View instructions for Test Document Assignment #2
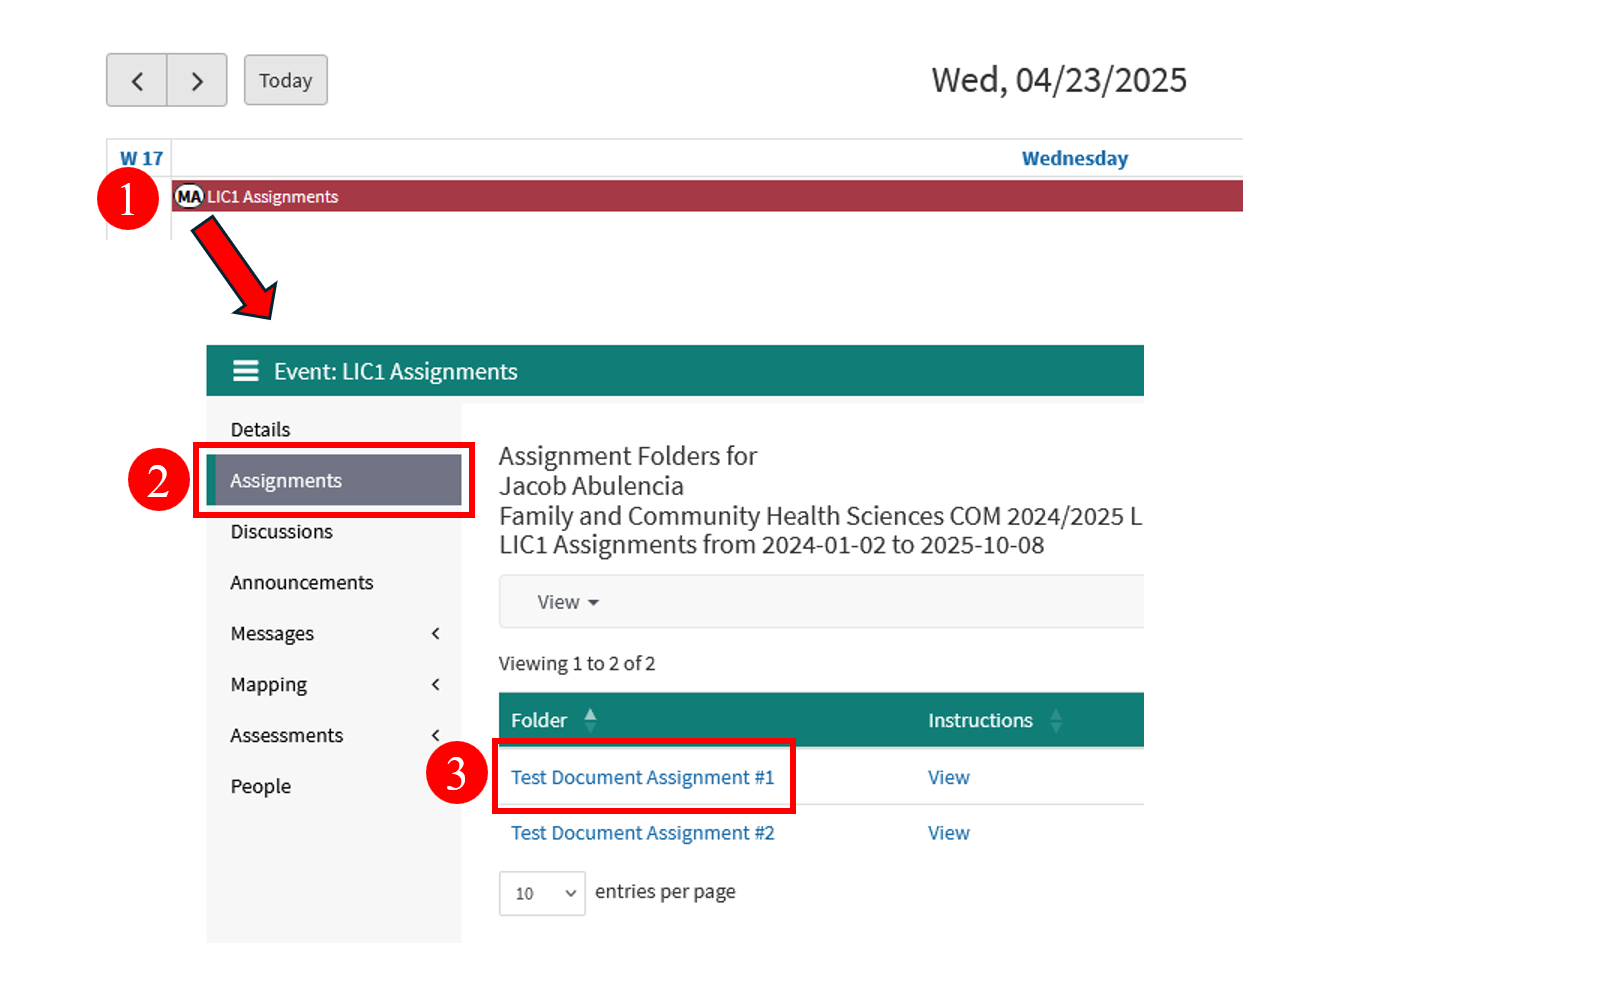 949,833
